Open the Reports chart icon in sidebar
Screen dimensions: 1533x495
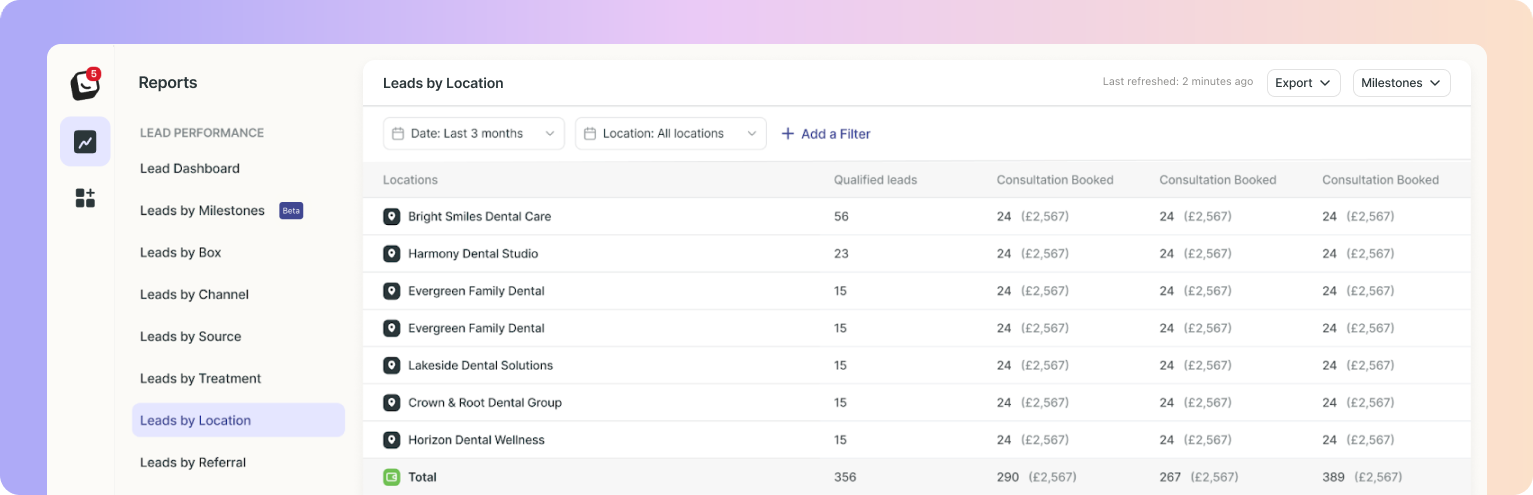[85, 142]
